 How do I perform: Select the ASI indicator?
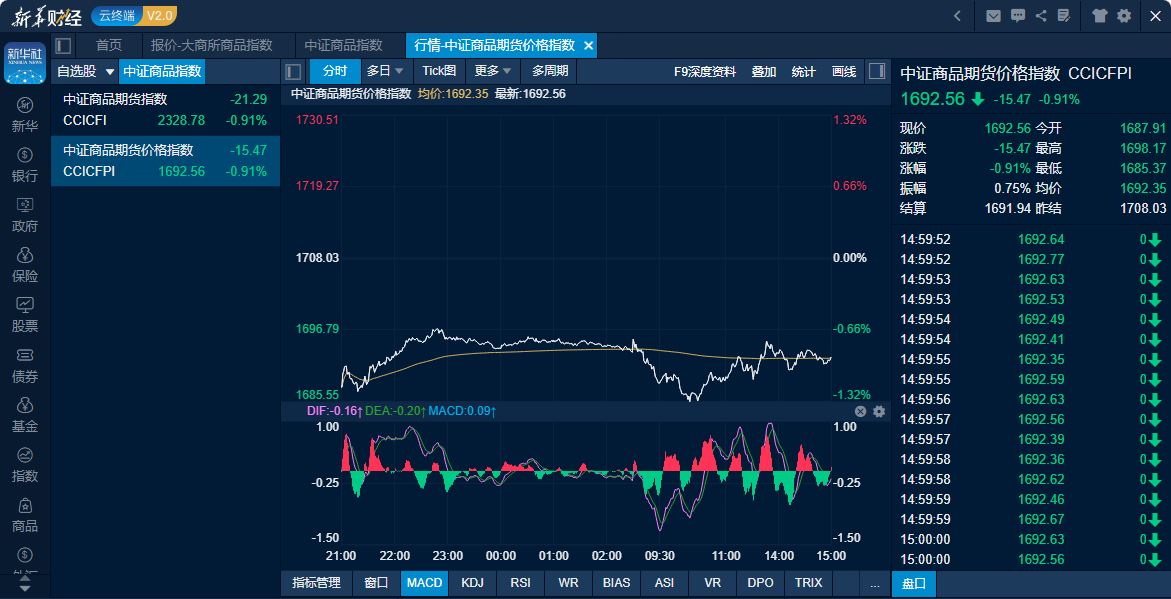[x=664, y=583]
